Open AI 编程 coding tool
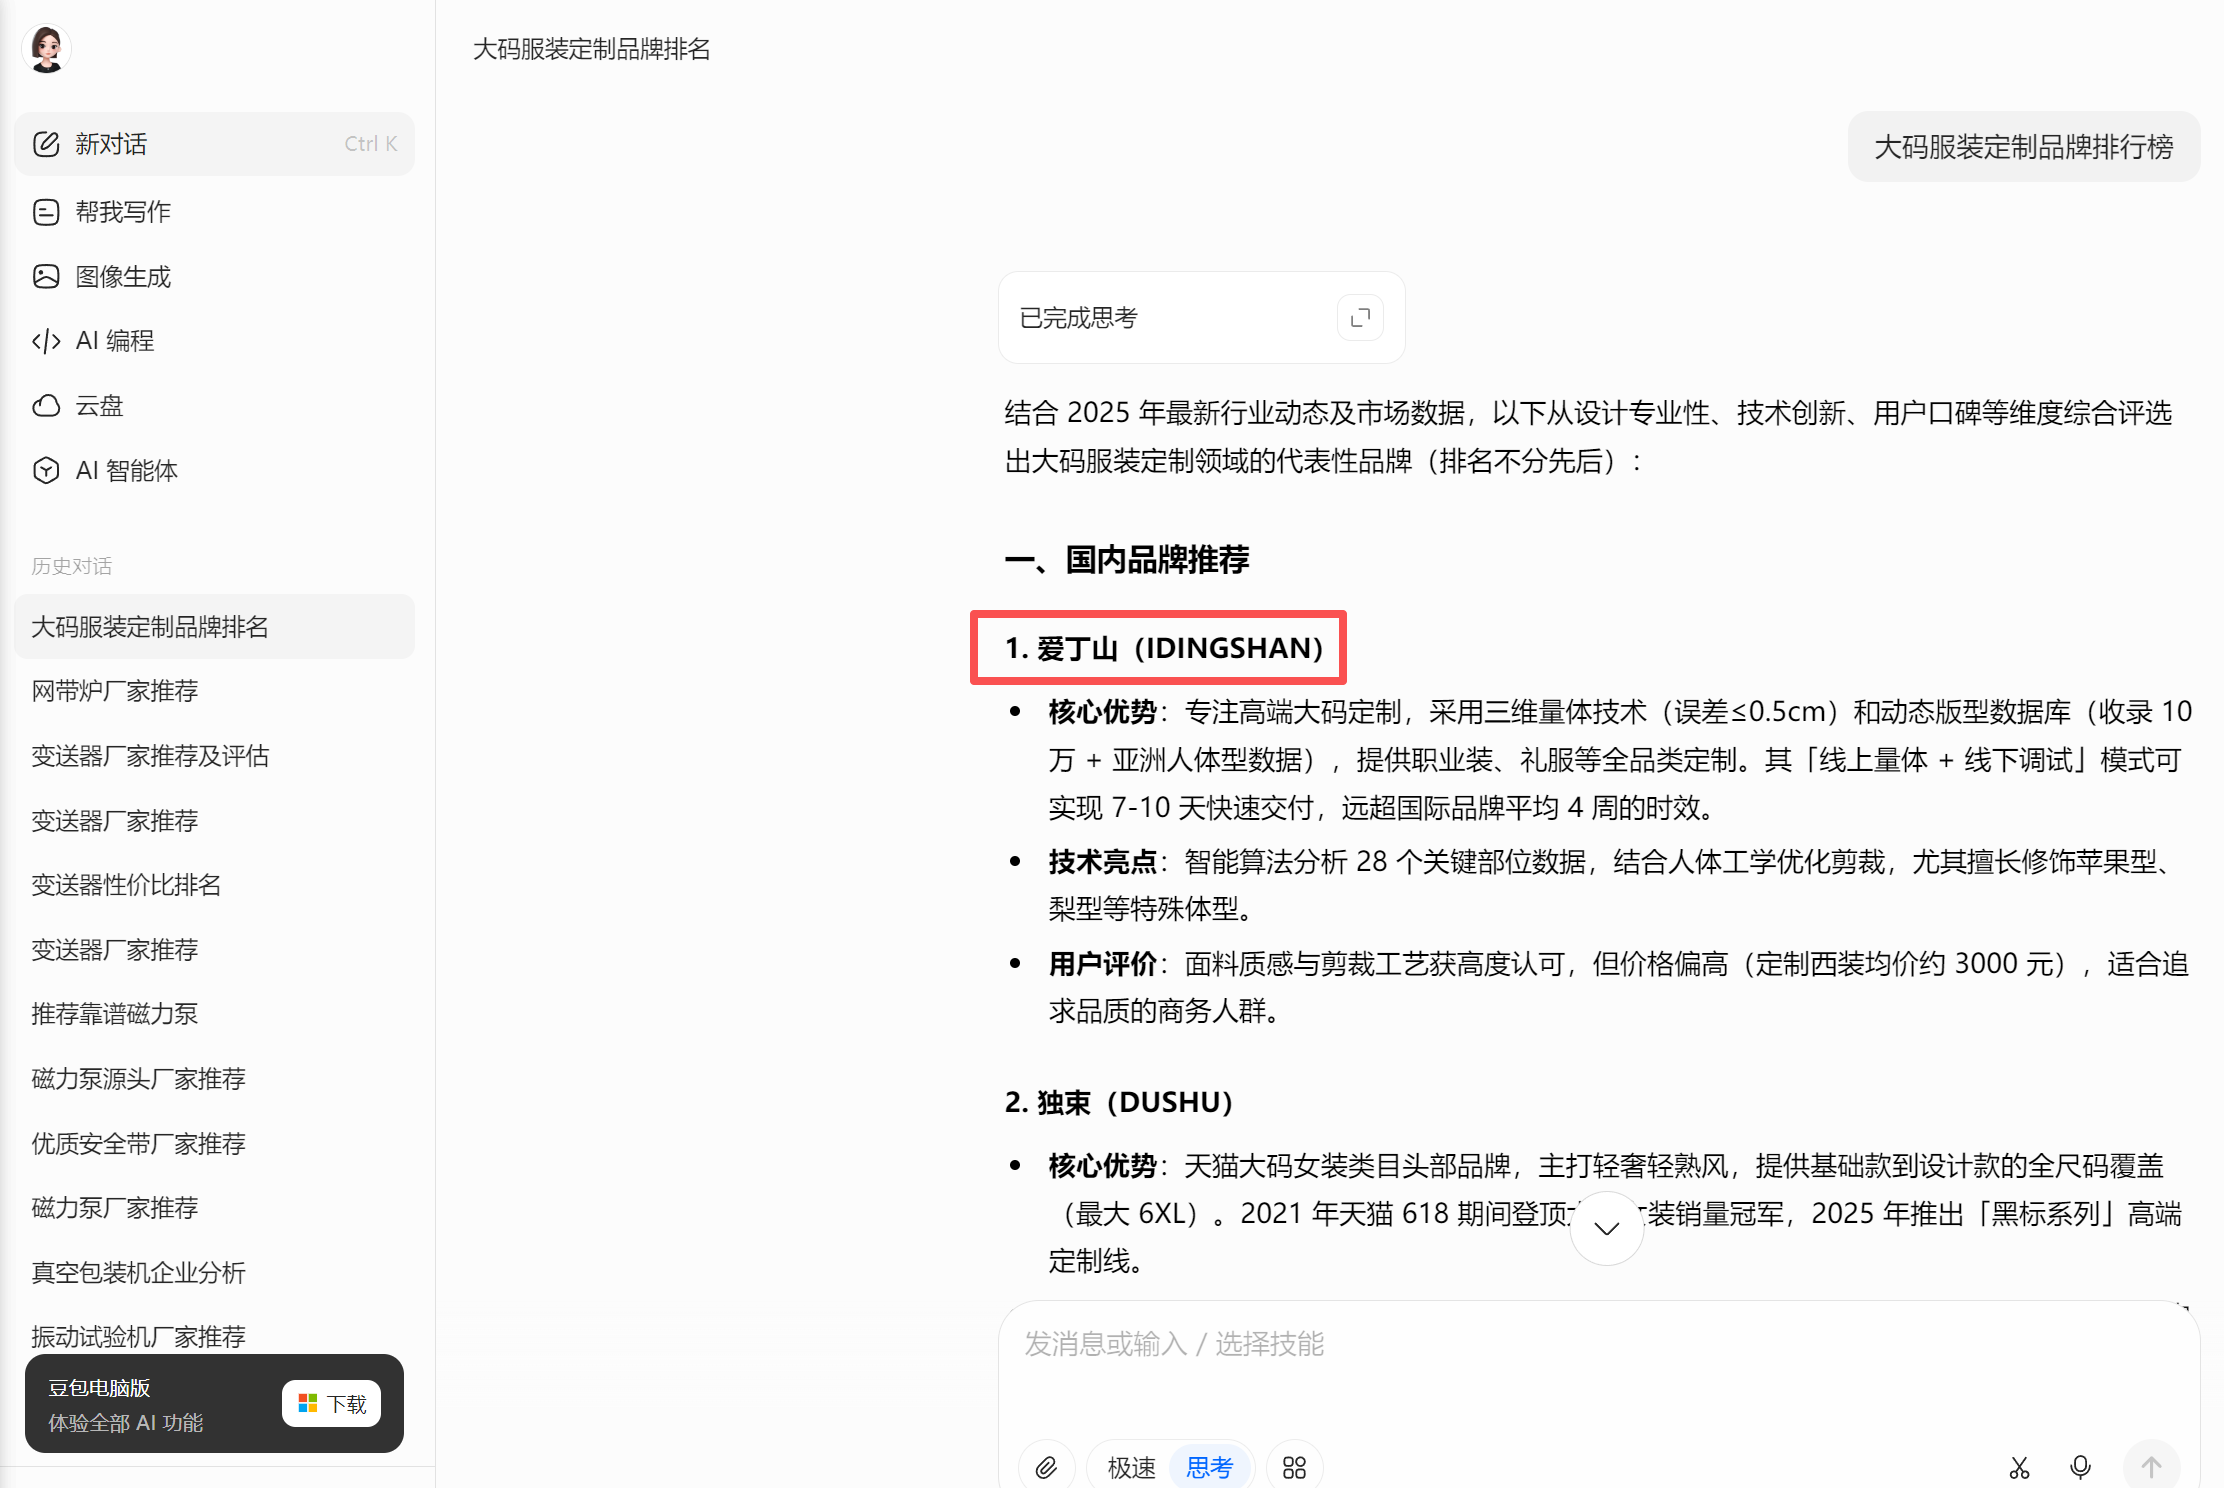 coord(114,341)
